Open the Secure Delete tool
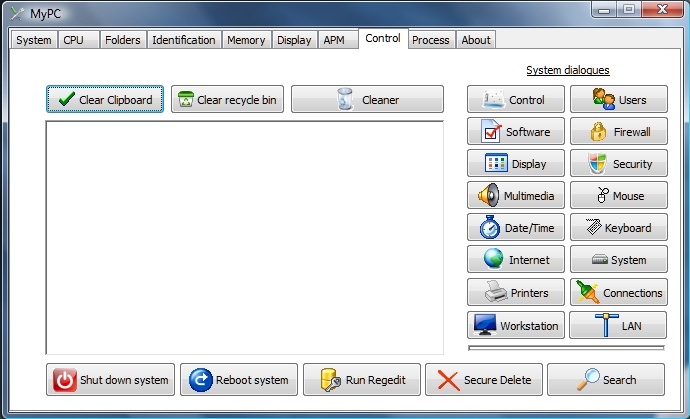 [484, 380]
